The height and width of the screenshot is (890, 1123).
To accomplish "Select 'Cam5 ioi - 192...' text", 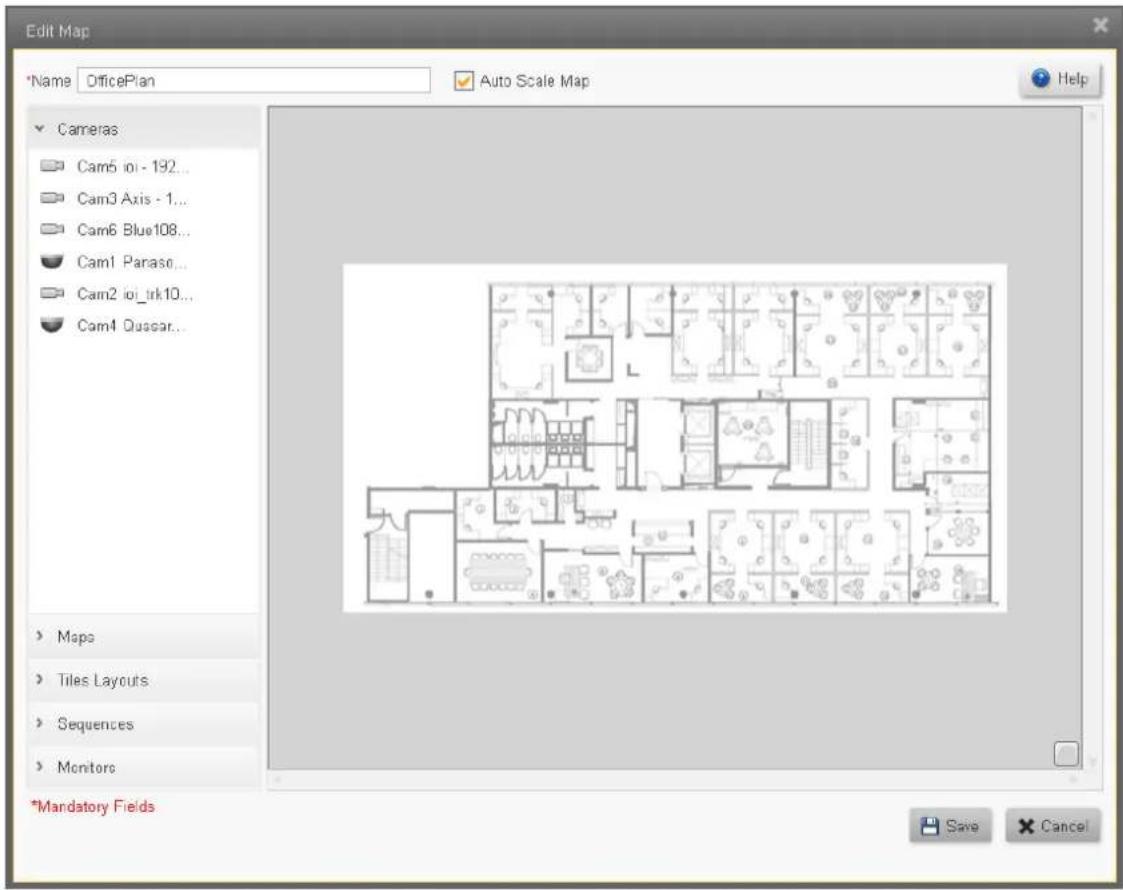I will click(133, 166).
